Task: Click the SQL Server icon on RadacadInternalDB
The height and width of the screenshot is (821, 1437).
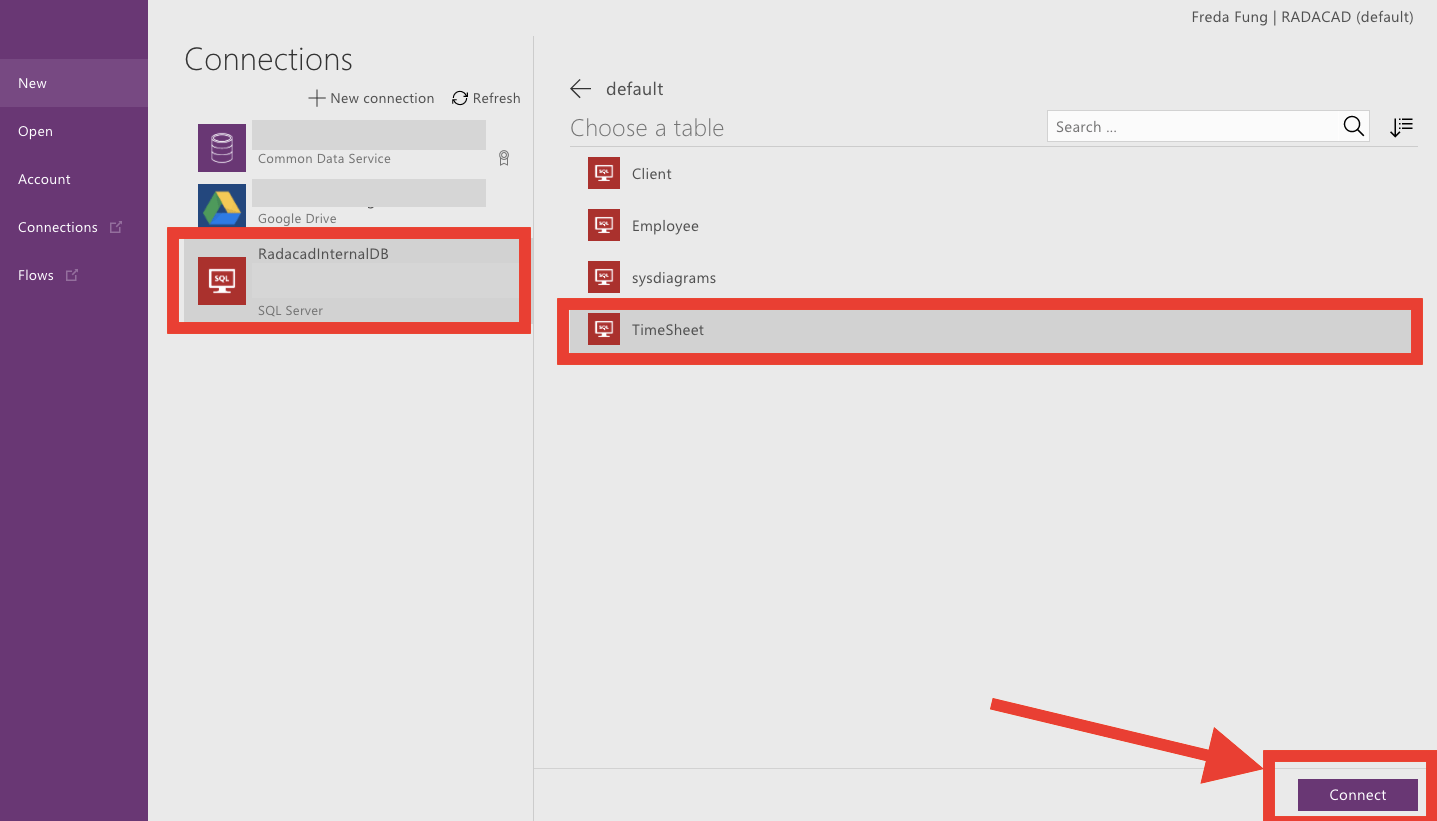Action: tap(221, 280)
